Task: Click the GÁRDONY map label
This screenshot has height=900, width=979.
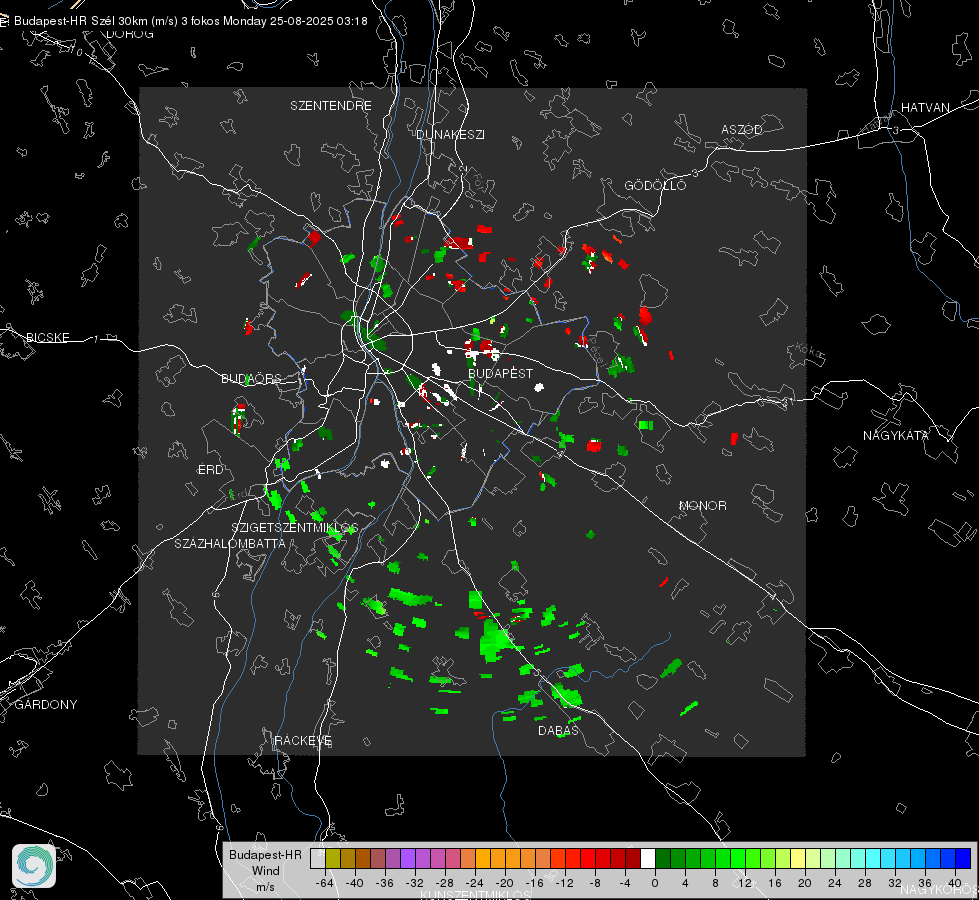Action: (x=46, y=705)
